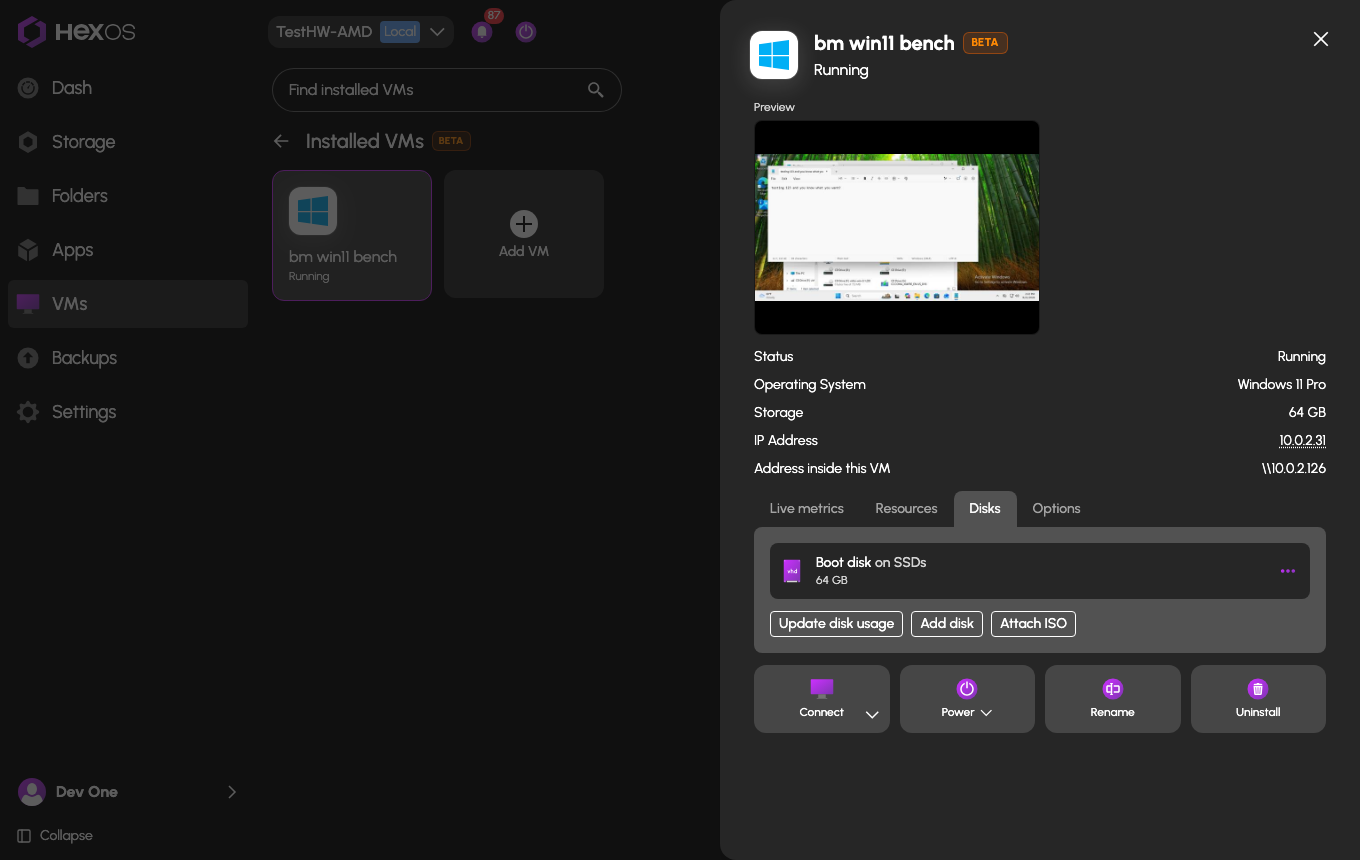Viewport: 1360px width, 860px height.
Task: Click the vhd disk icon
Action: (x=792, y=571)
